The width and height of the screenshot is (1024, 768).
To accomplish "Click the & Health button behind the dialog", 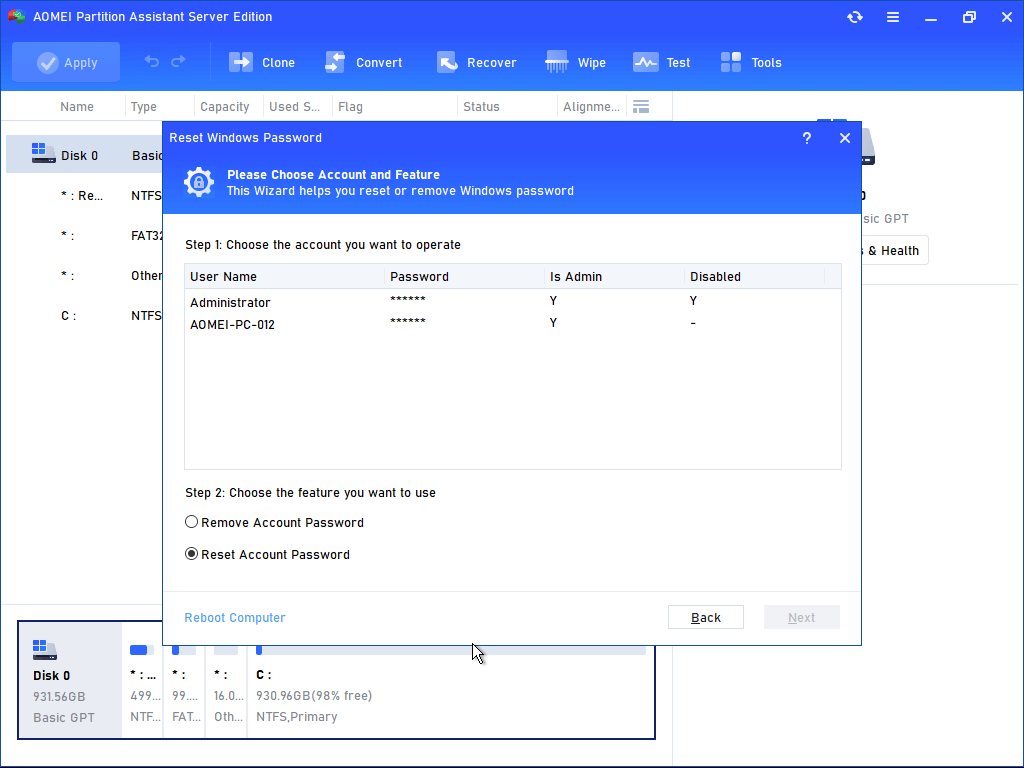I will tap(893, 251).
